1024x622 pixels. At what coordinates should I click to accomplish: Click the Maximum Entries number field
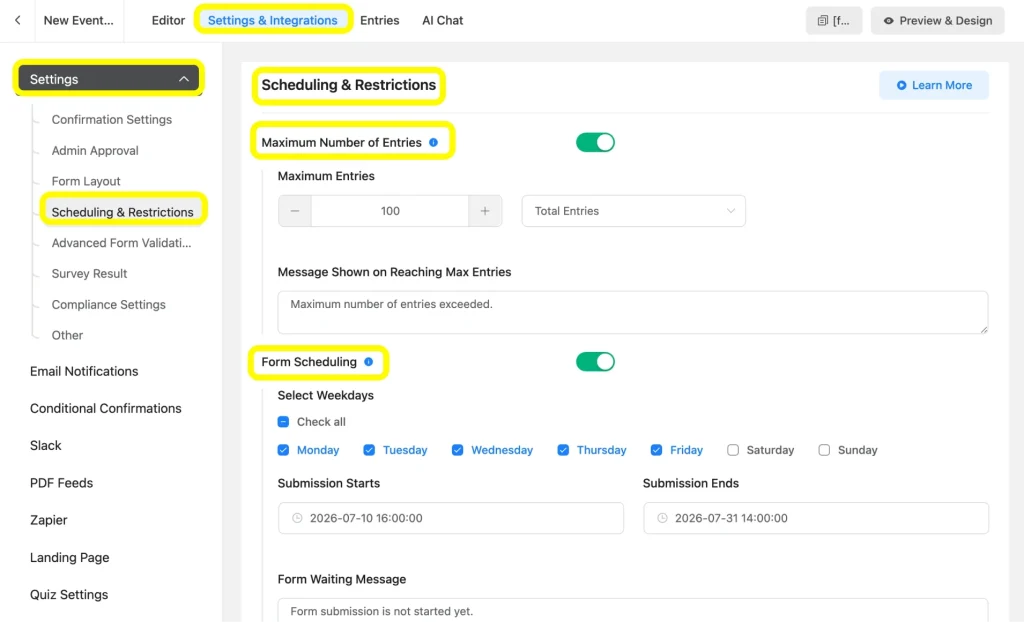pyautogui.click(x=390, y=211)
